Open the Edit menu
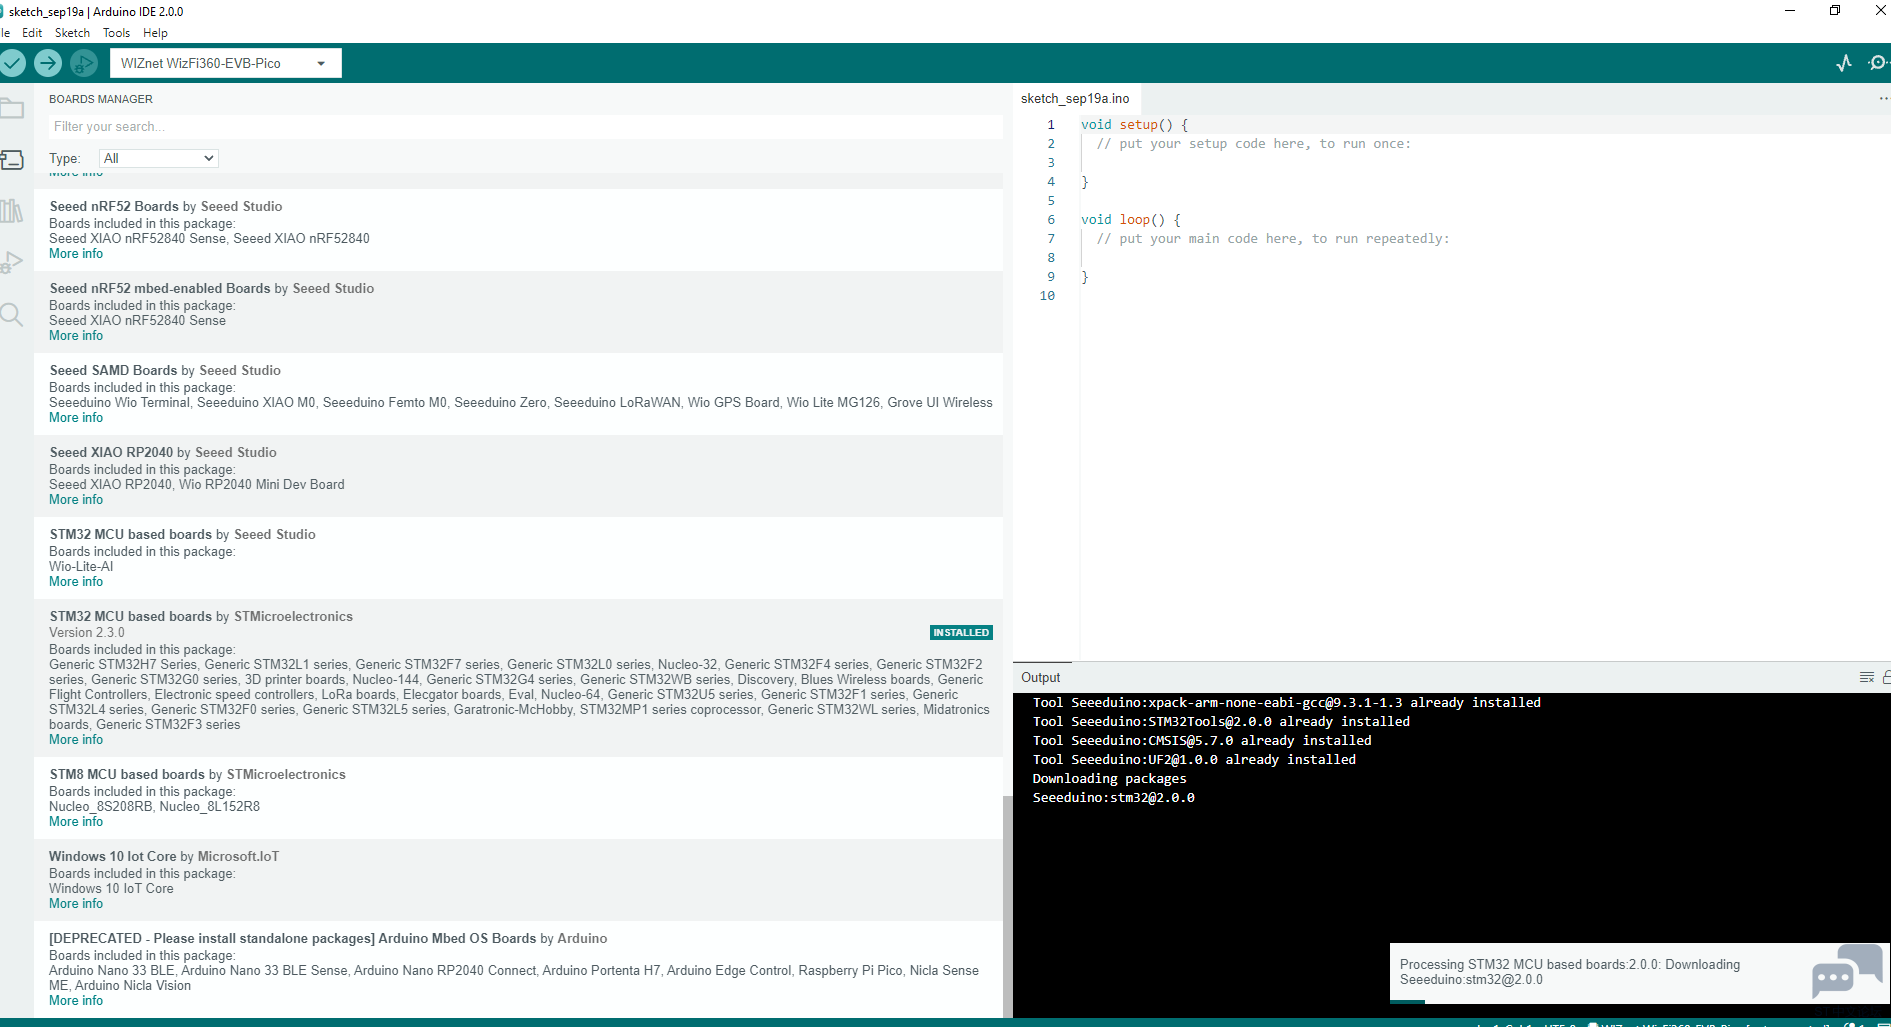Screen dimensions: 1891x1027 click(x=32, y=33)
